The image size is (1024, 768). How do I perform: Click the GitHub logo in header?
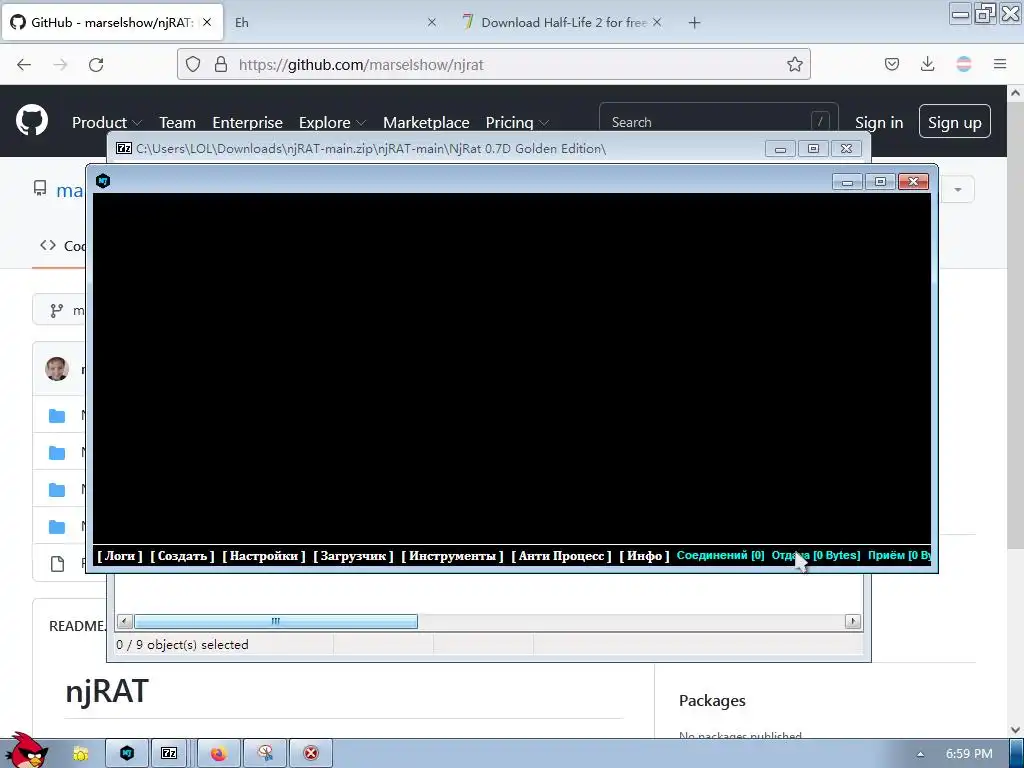pos(31,120)
